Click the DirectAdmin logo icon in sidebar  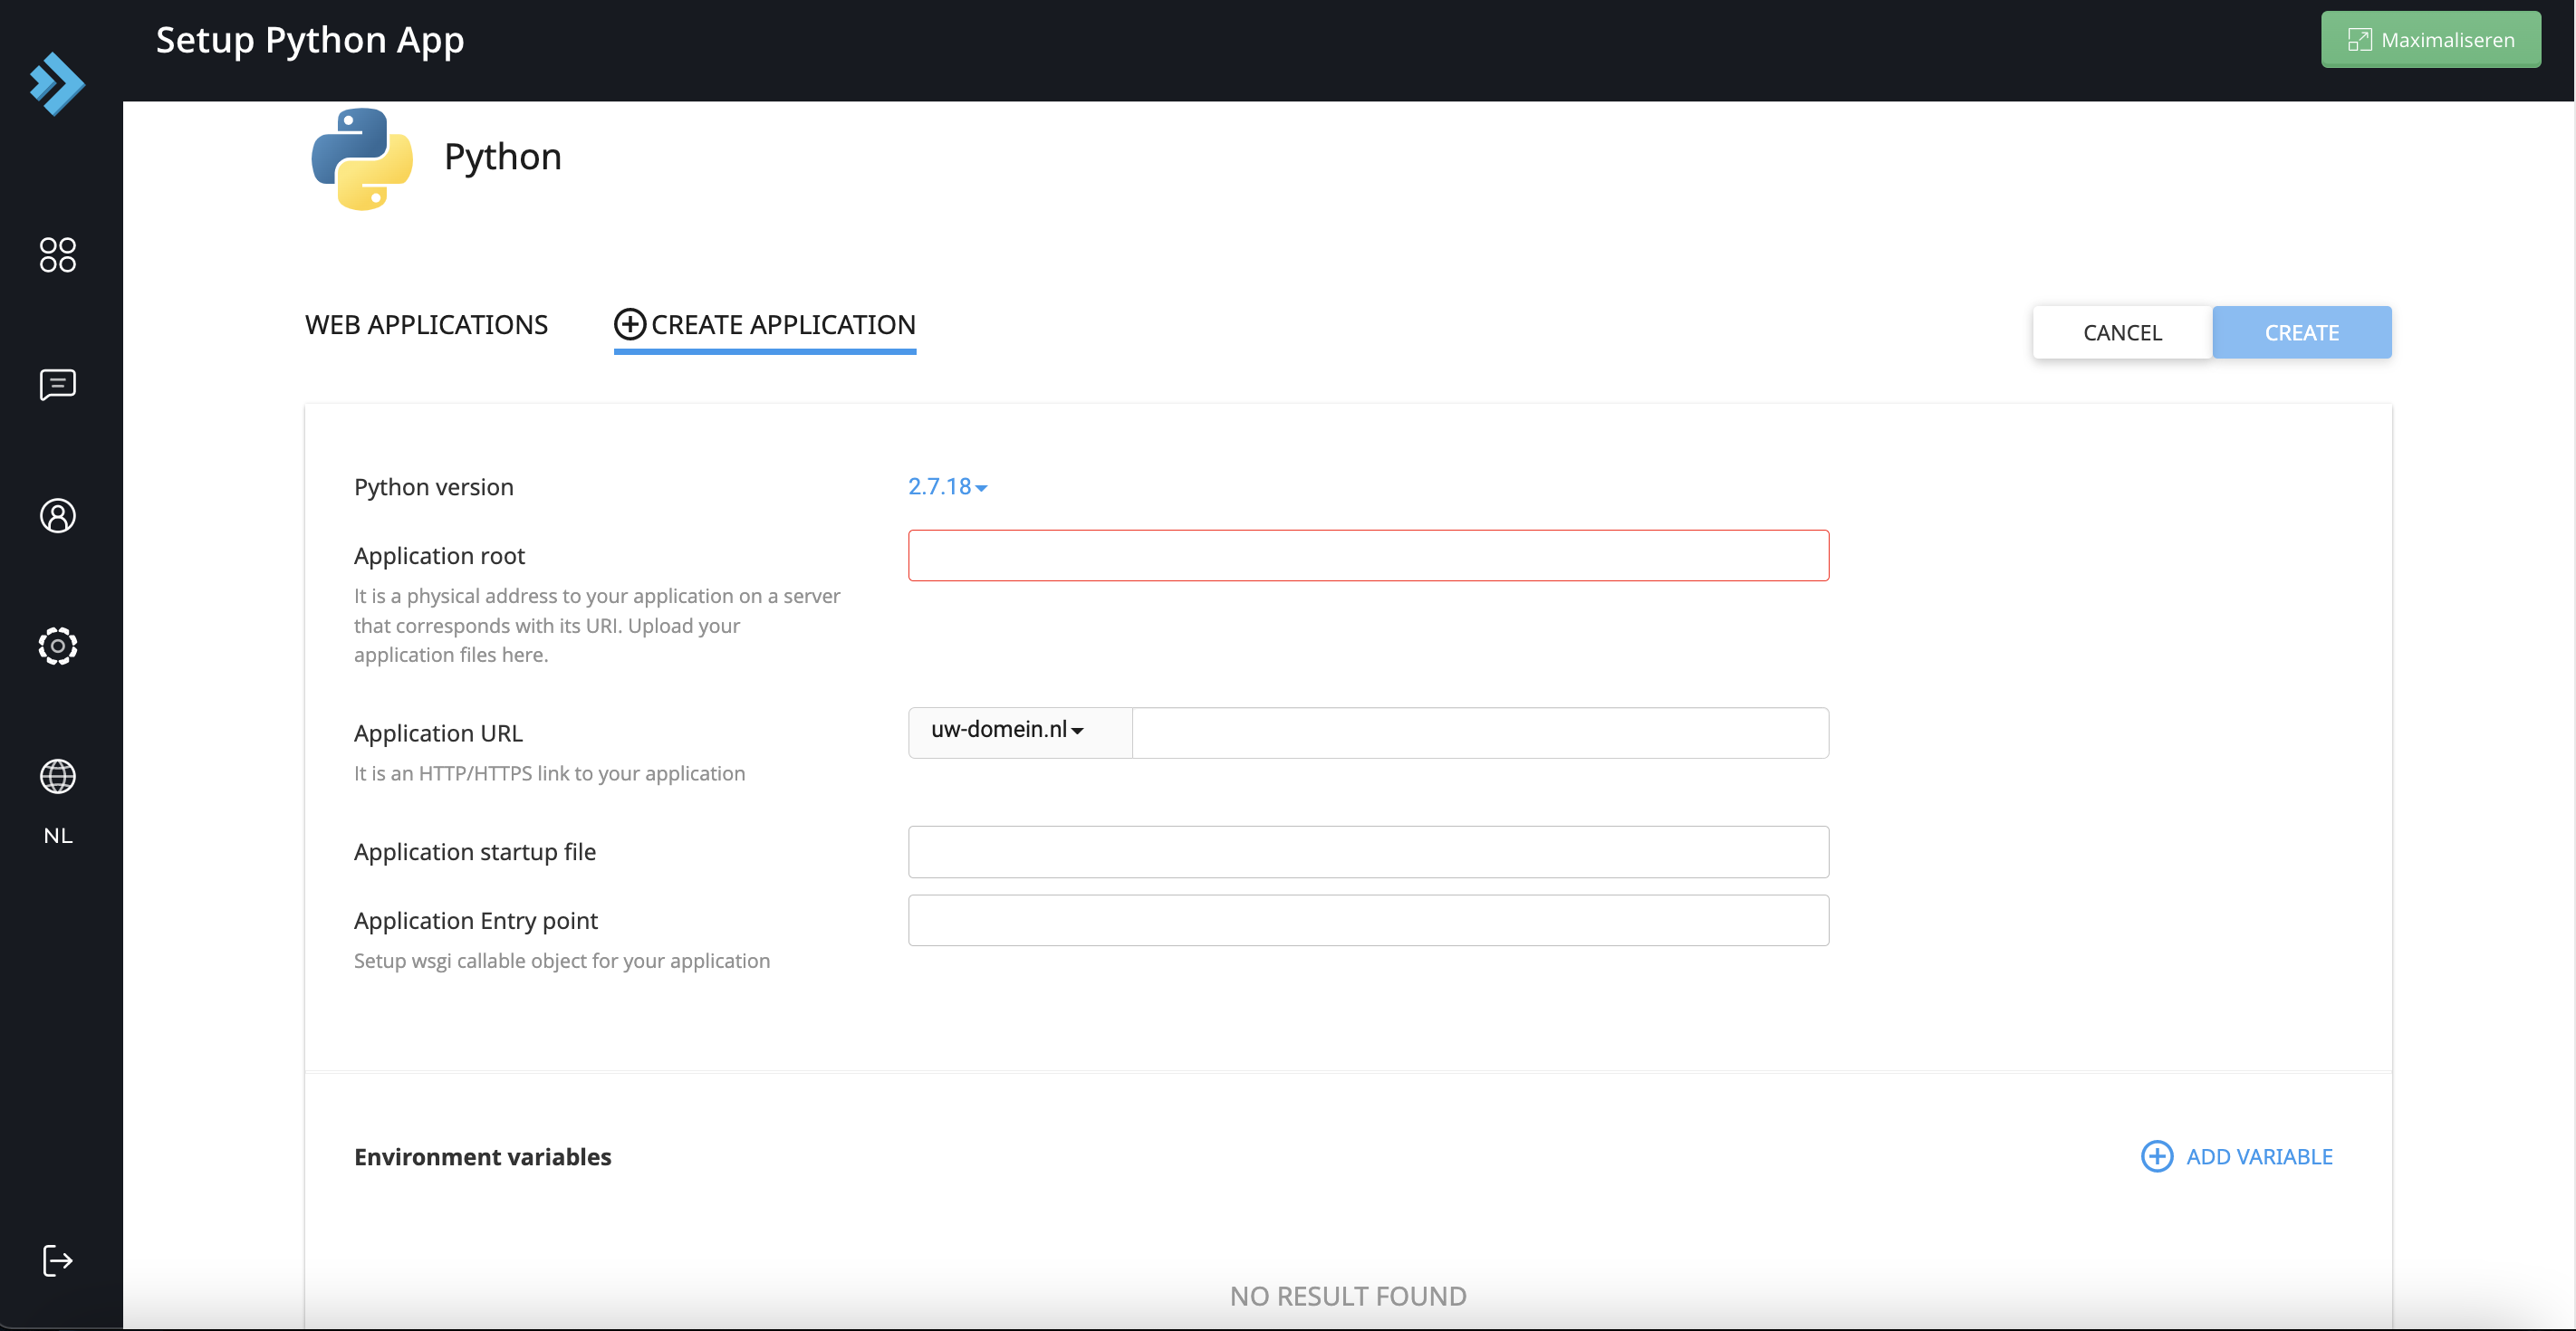coord(57,84)
